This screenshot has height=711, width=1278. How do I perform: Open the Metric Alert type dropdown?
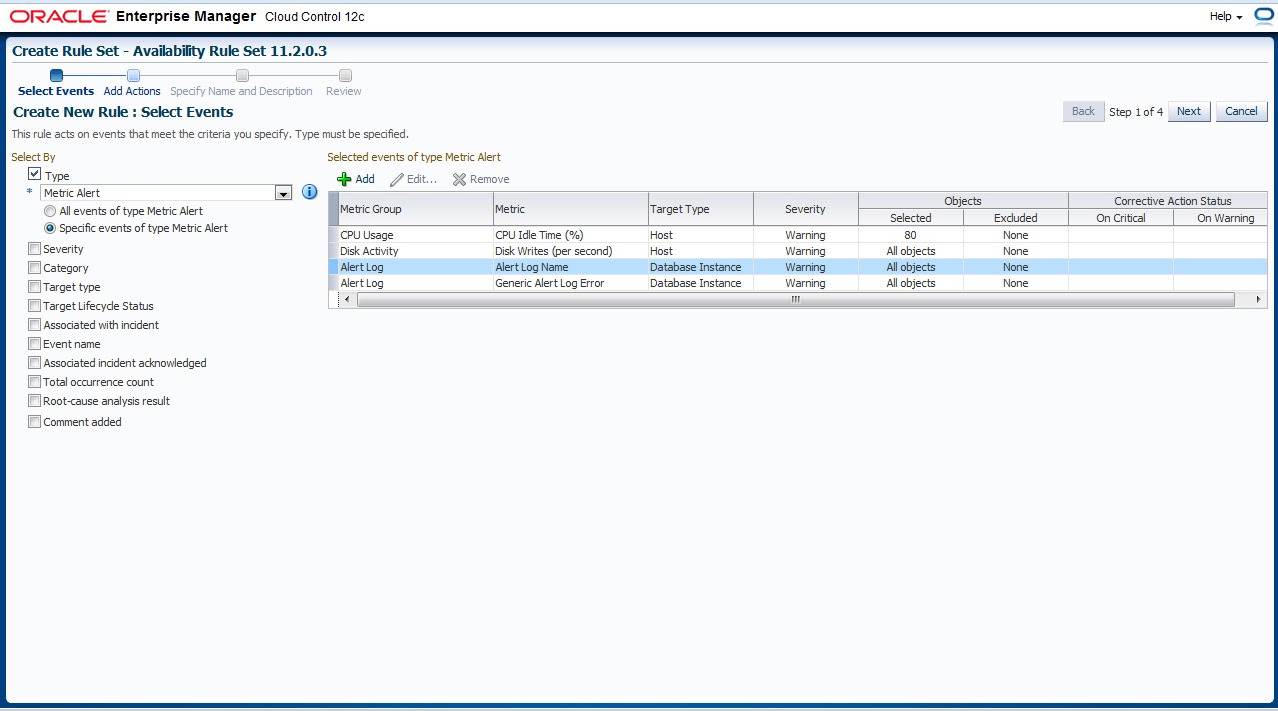tap(283, 193)
